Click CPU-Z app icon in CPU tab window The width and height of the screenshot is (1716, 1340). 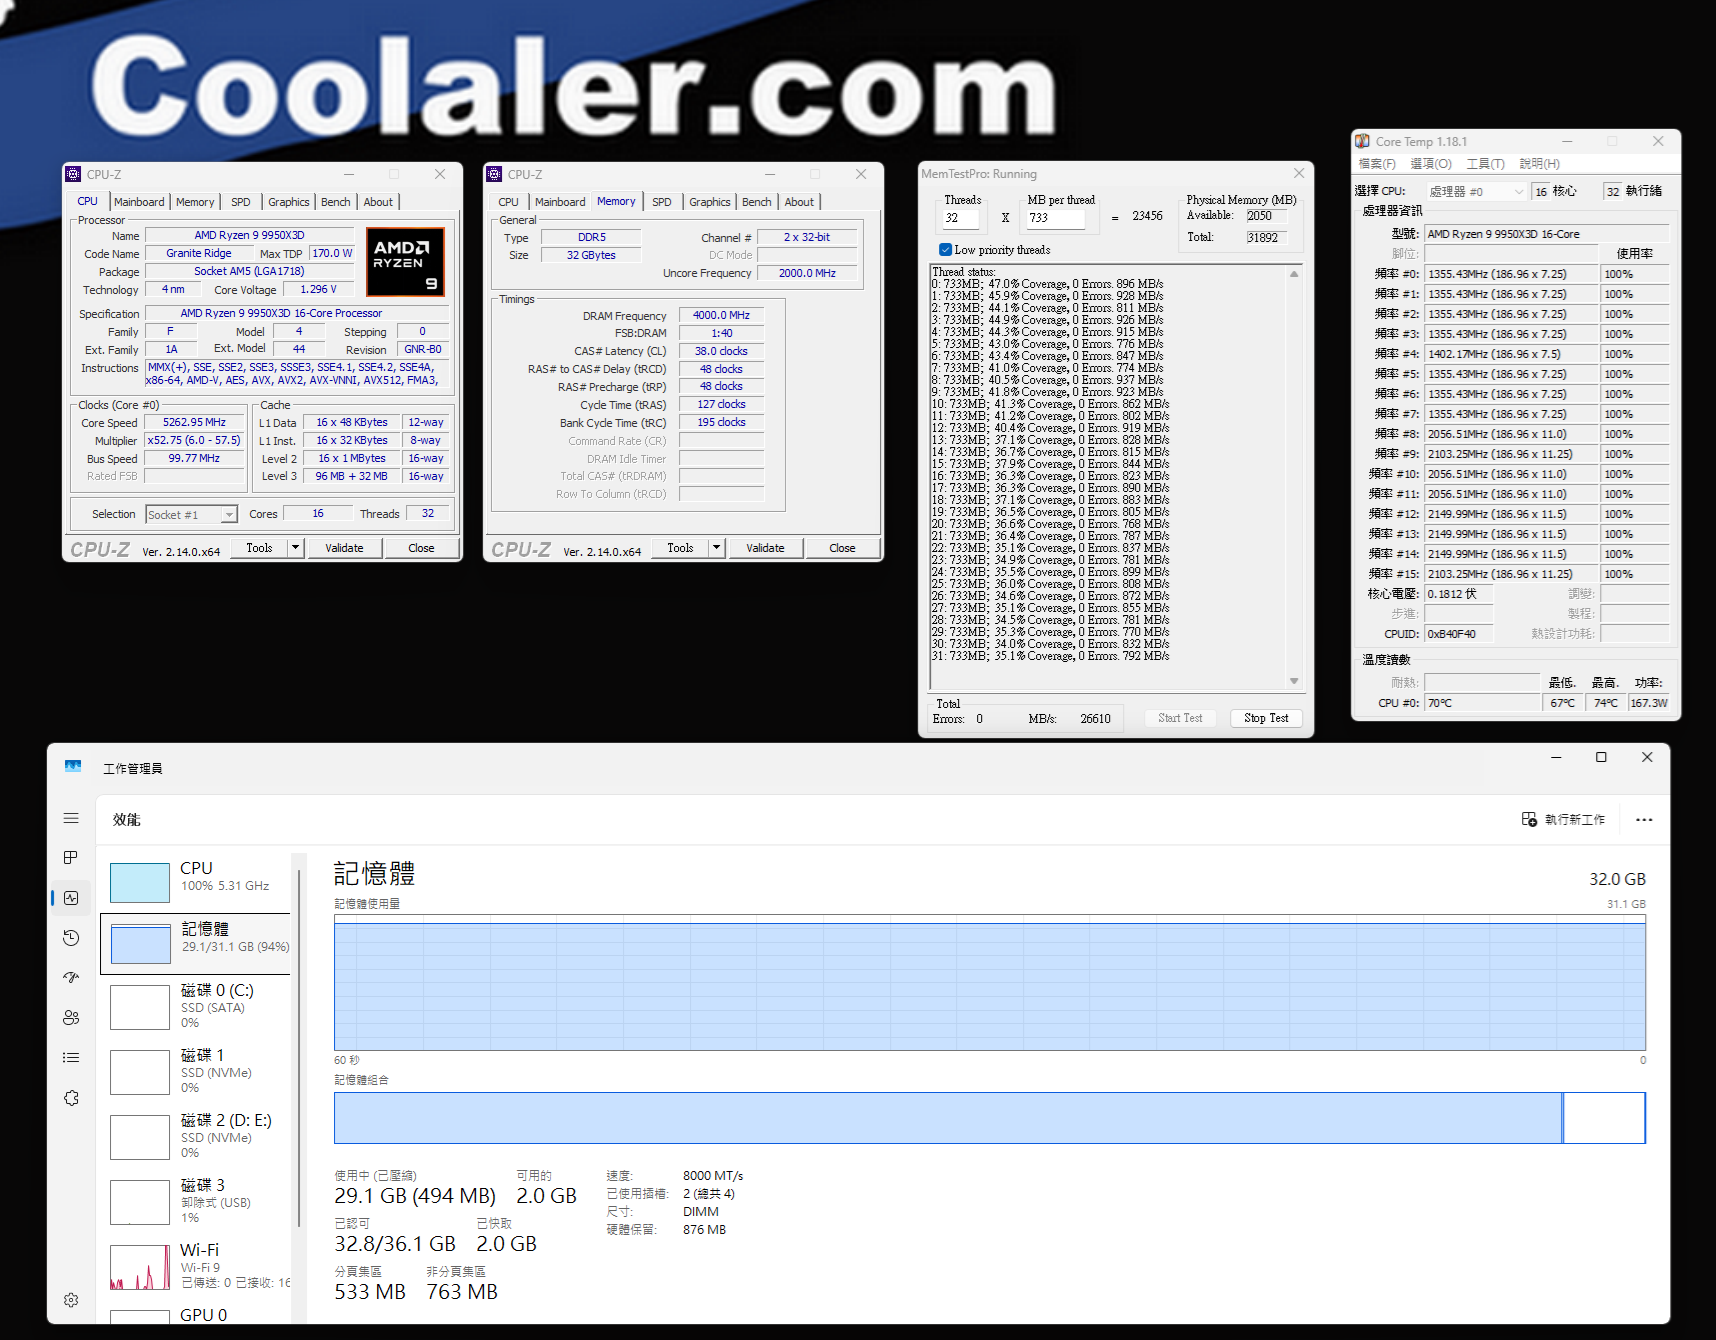click(x=73, y=174)
